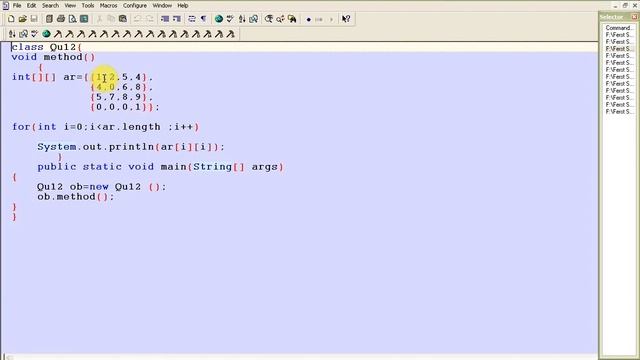Open Print Preview from the toolbar
Image resolution: width=640 pixels, height=360 pixels.
point(72,19)
